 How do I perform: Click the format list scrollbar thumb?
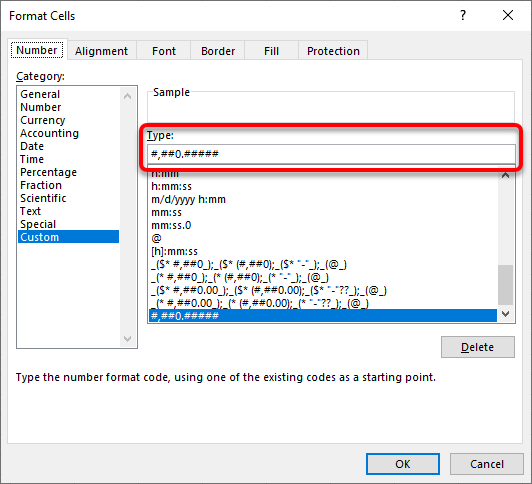tap(506, 285)
